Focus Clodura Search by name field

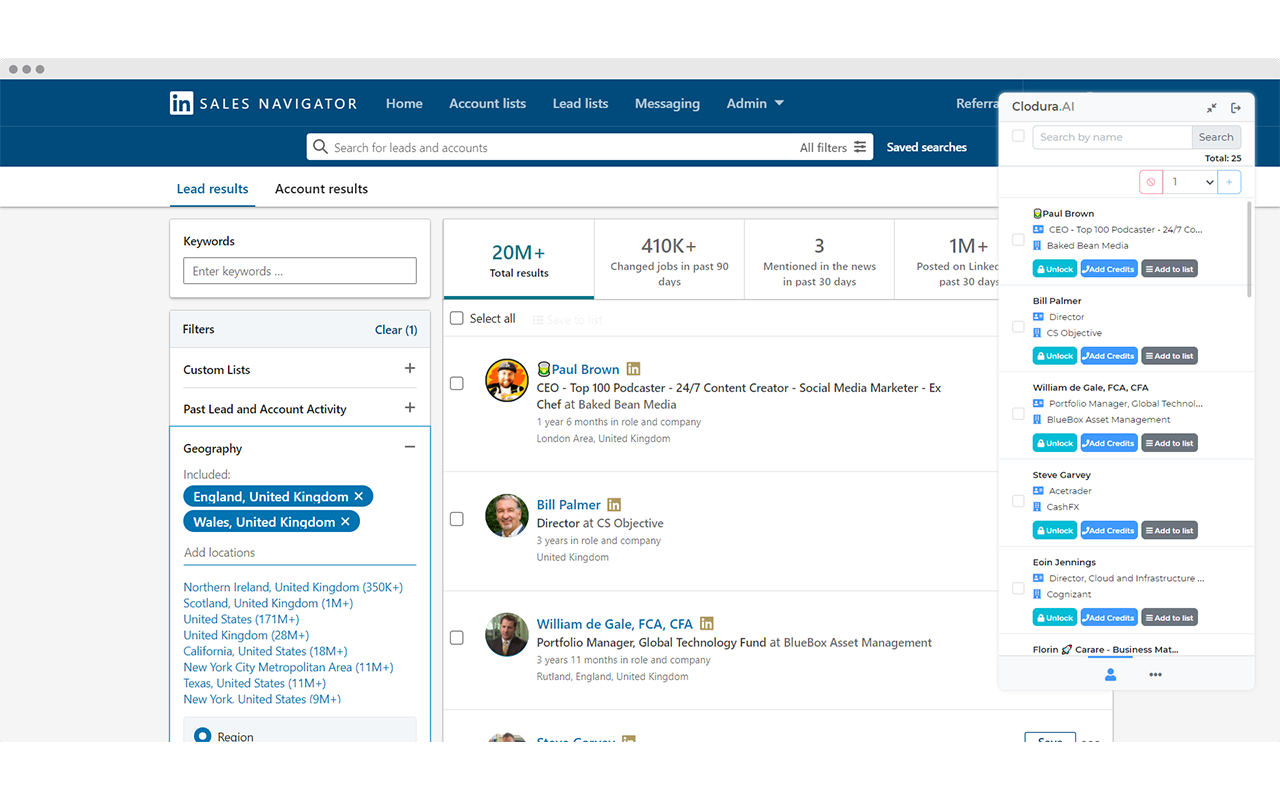click(x=1112, y=137)
